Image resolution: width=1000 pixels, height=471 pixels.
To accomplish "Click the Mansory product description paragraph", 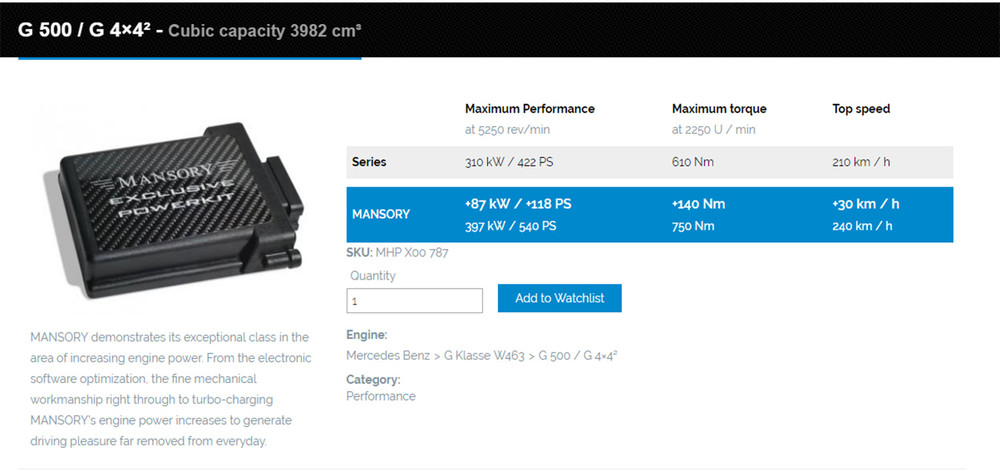I will click(170, 389).
